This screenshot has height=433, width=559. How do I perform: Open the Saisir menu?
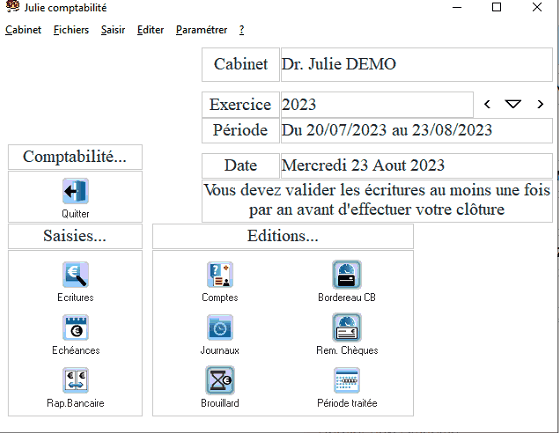113,30
